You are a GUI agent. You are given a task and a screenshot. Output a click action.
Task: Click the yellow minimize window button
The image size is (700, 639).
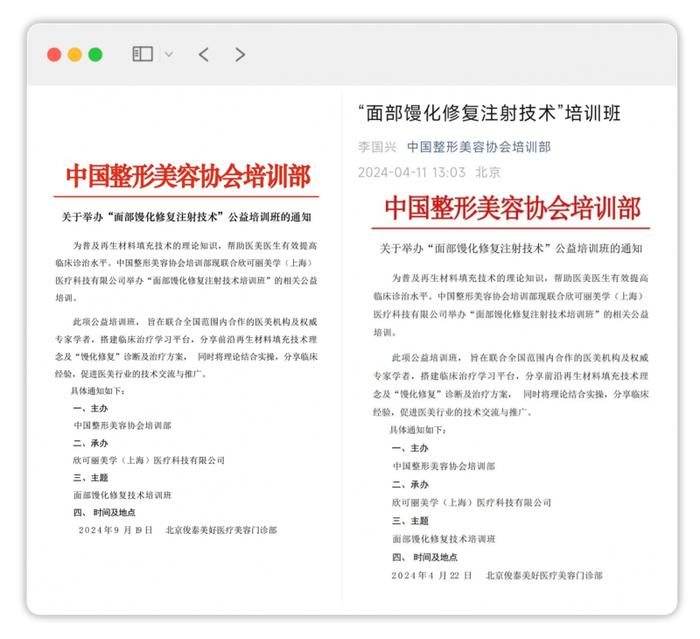[x=75, y=54]
